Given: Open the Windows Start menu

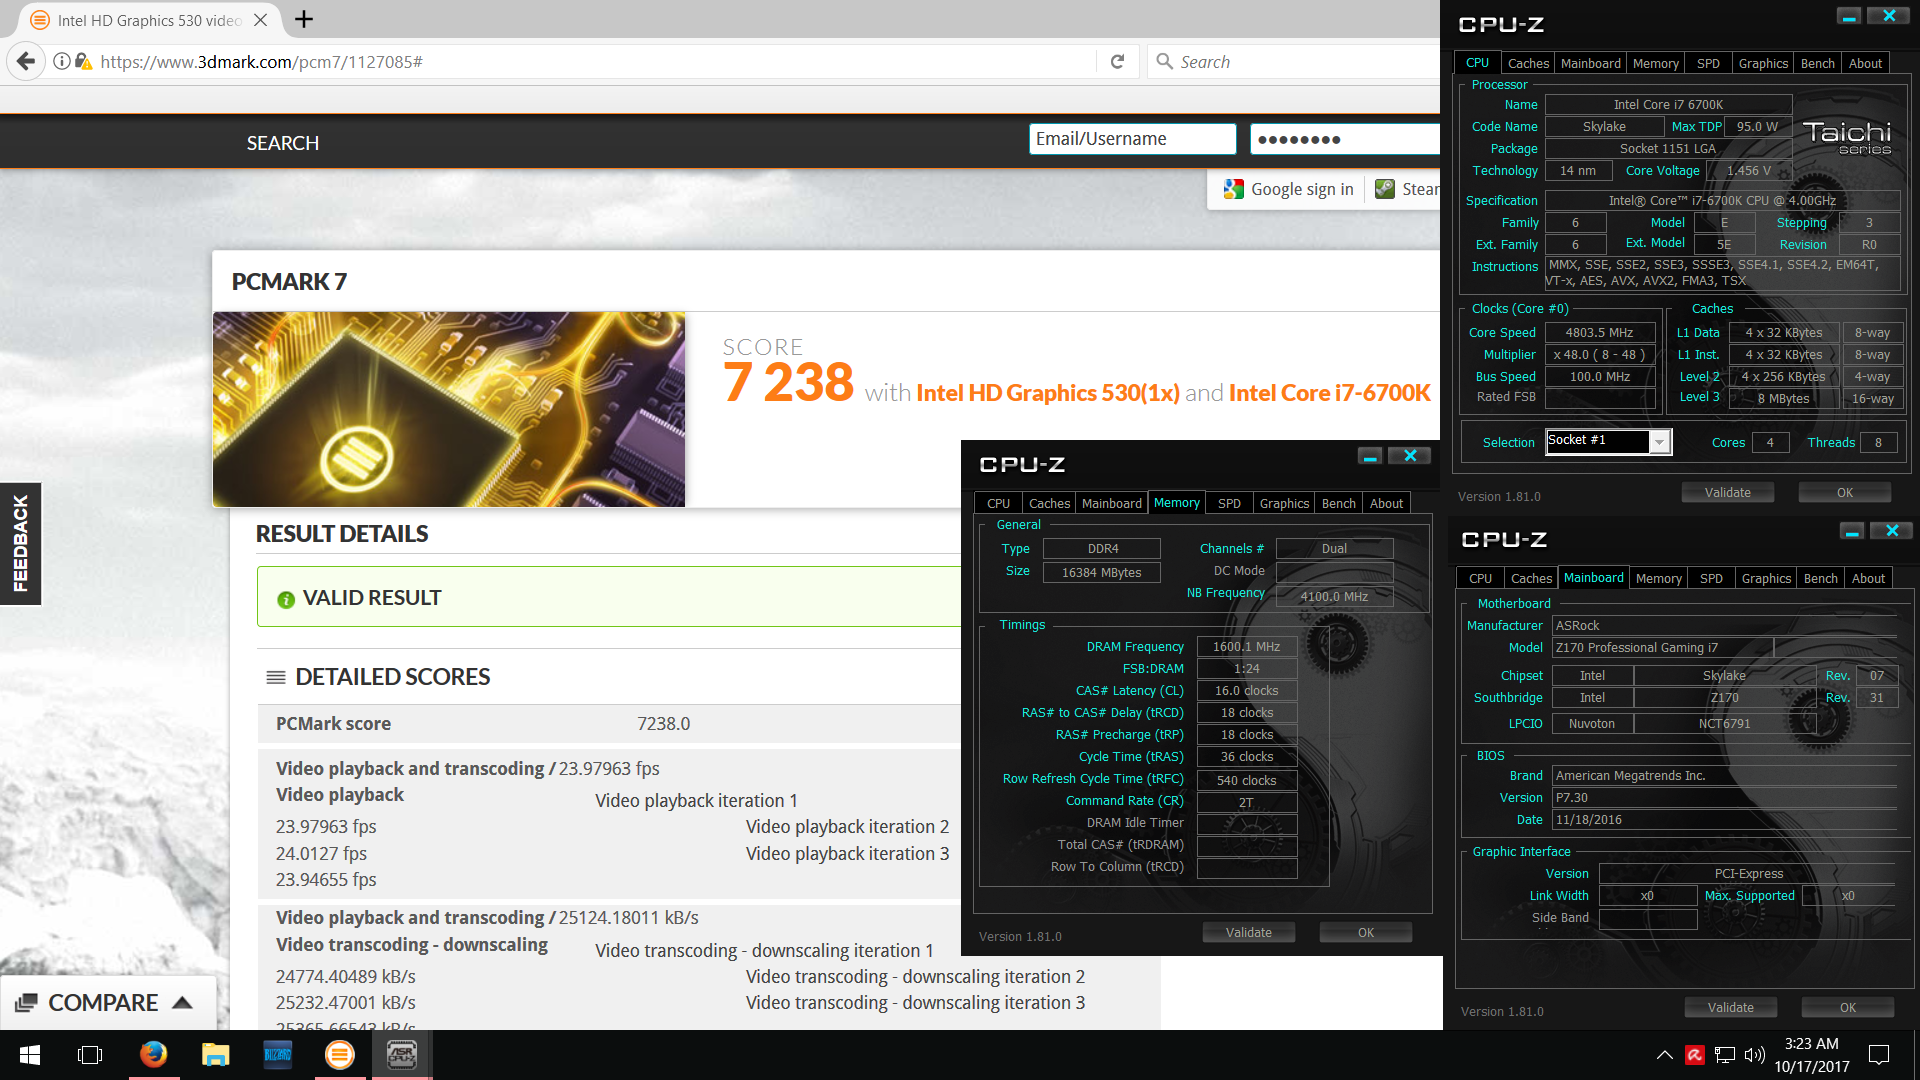Looking at the screenshot, I should coord(30,1055).
